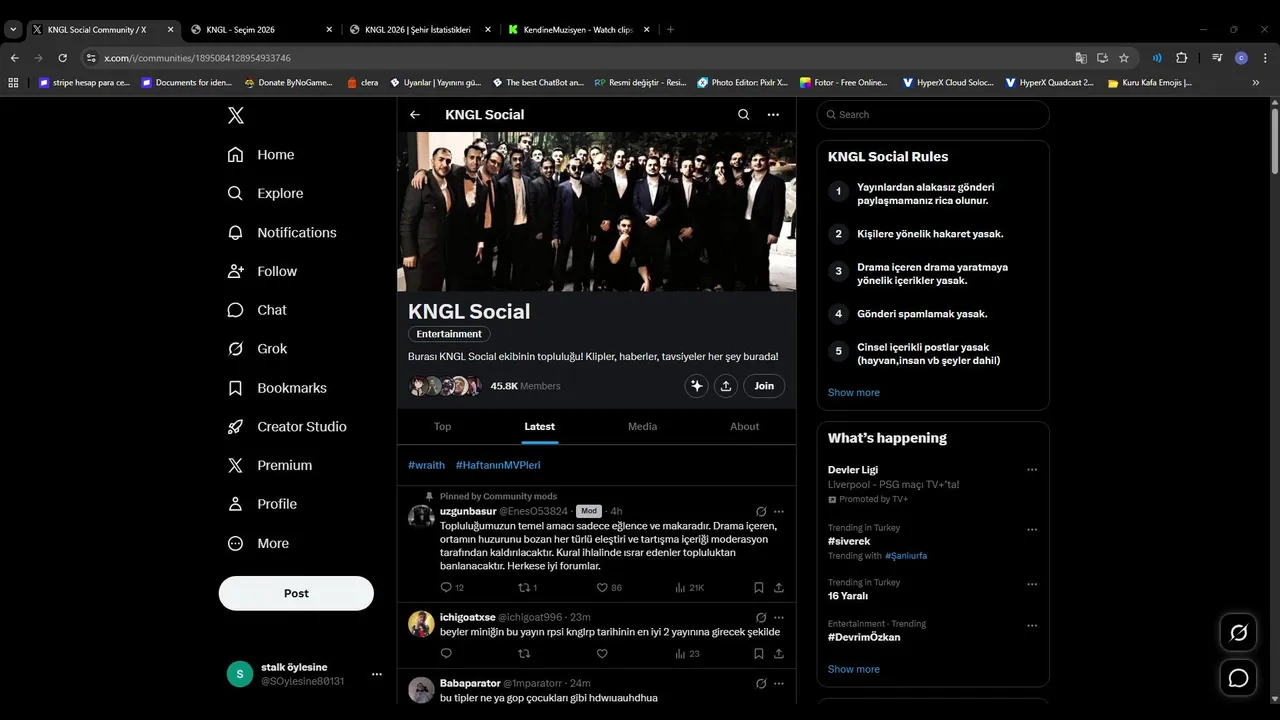Click the address bar URL
Screen dimensions: 1280x720
(x=197, y=58)
